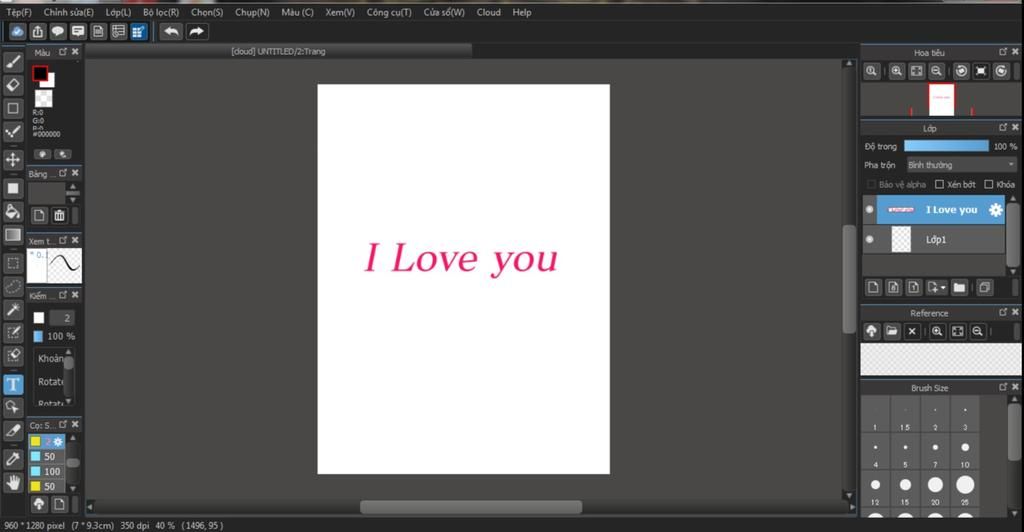This screenshot has width=1024, height=532.
Task: Undock the Hoa tiêu navigator panel
Action: [1003, 52]
